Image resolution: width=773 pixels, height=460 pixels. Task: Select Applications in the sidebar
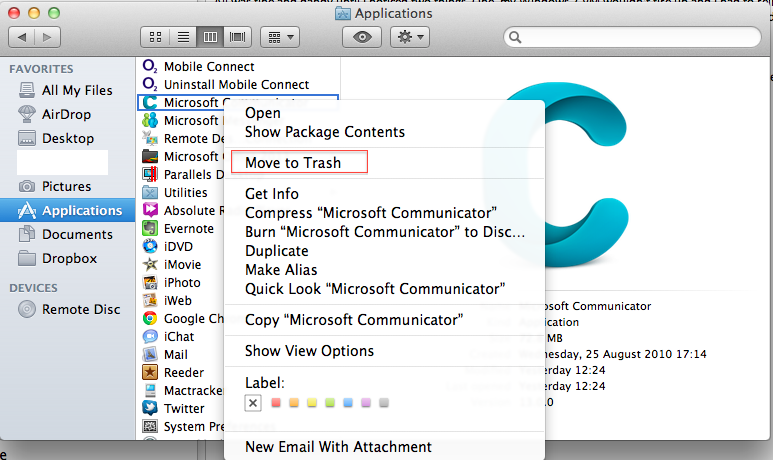(x=68, y=211)
